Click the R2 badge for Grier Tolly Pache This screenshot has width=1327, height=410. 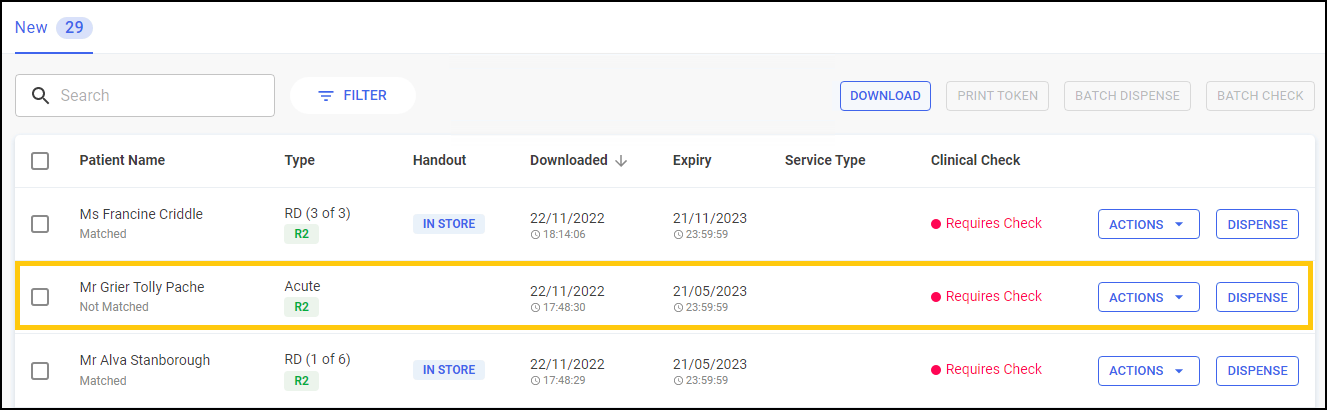pos(301,307)
